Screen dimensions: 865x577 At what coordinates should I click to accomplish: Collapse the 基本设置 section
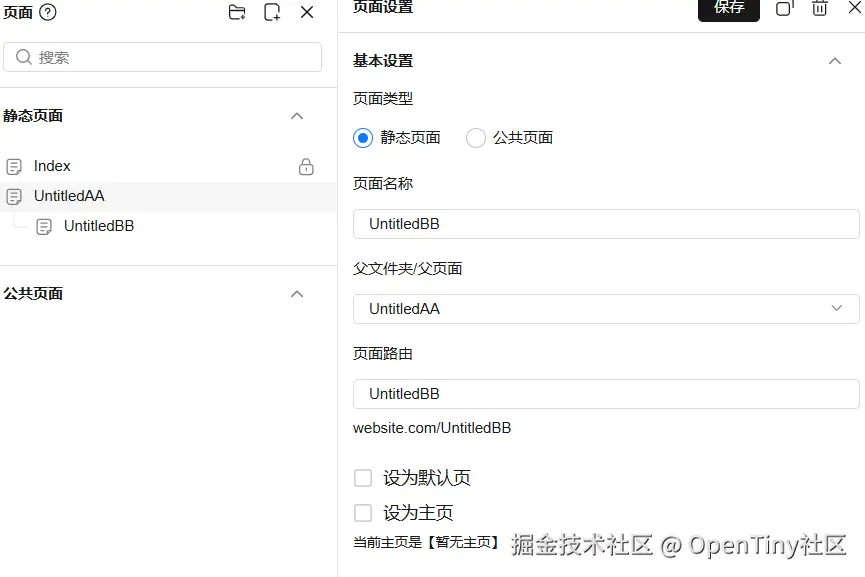pos(835,61)
